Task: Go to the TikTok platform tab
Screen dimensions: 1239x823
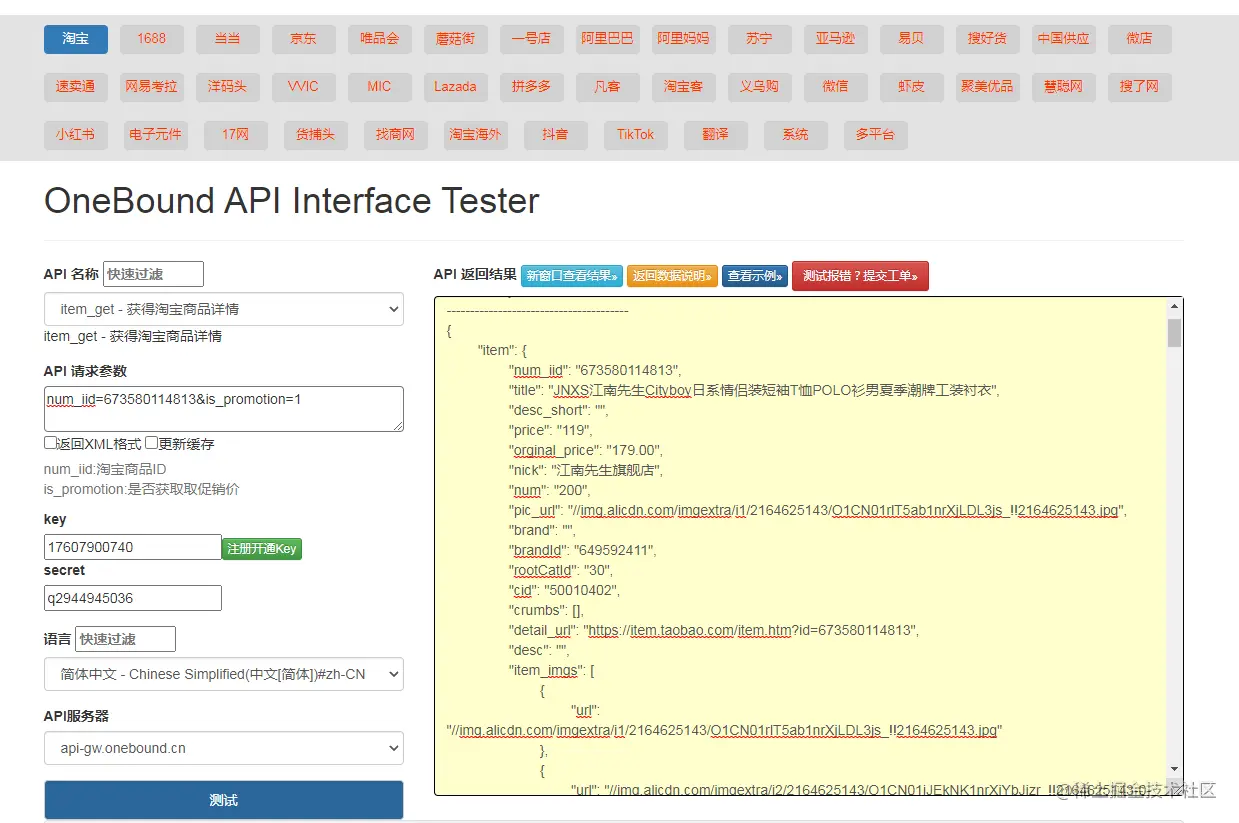Action: [x=635, y=135]
